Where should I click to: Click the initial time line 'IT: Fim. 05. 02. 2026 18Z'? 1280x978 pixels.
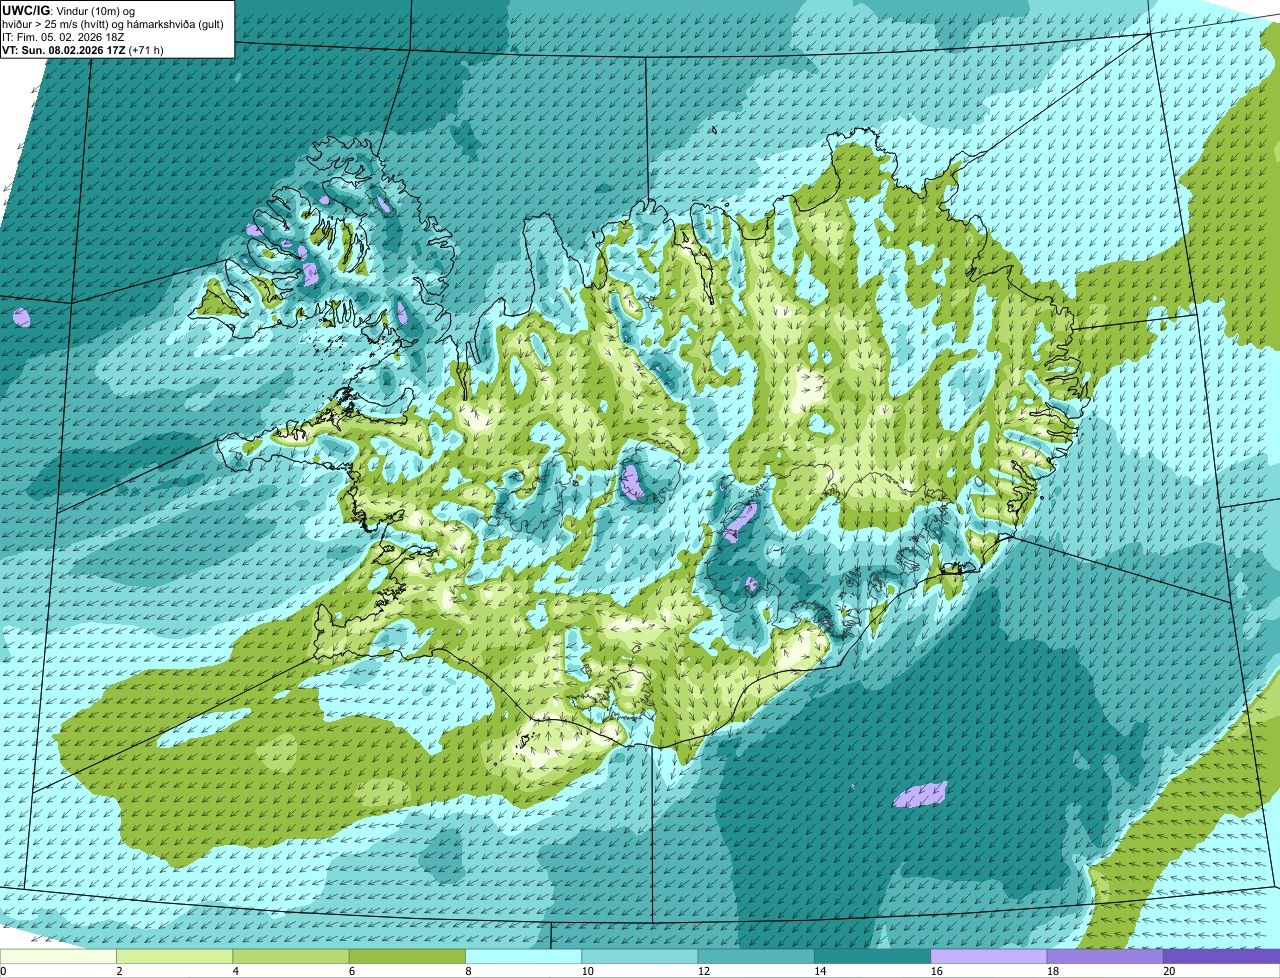(x=63, y=36)
